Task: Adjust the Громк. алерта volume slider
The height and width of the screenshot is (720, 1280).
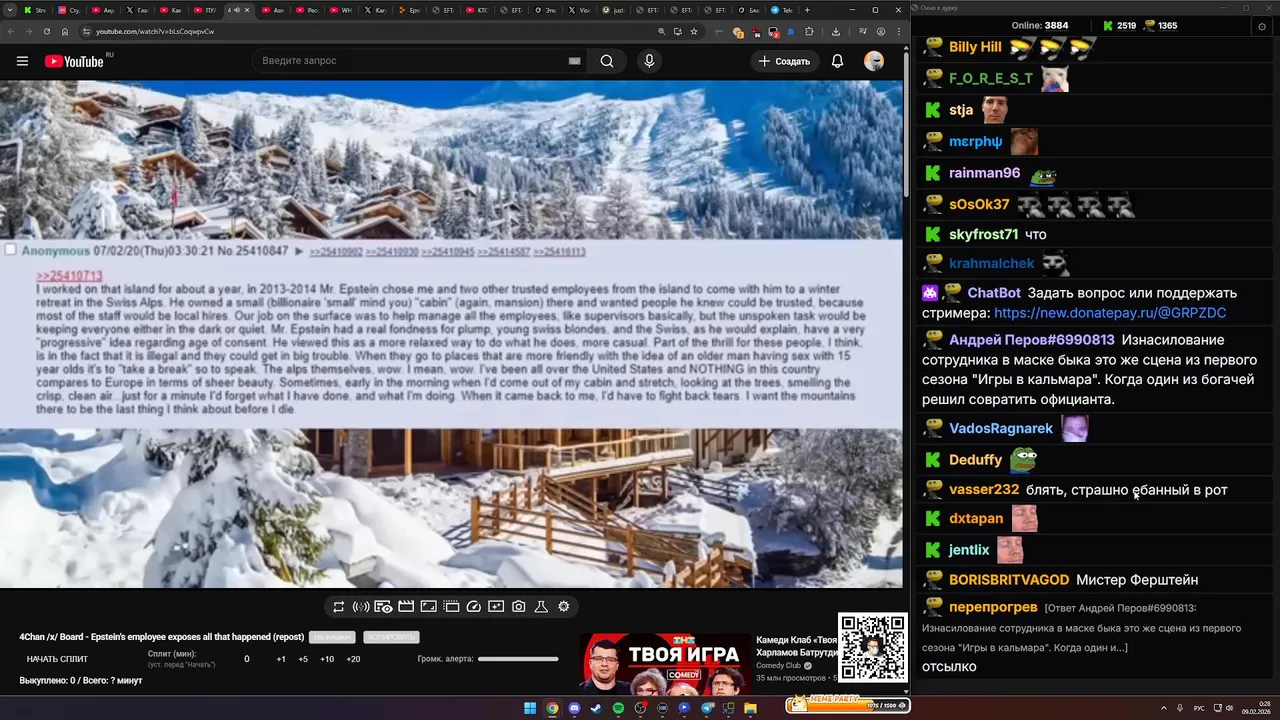Action: coord(518,659)
